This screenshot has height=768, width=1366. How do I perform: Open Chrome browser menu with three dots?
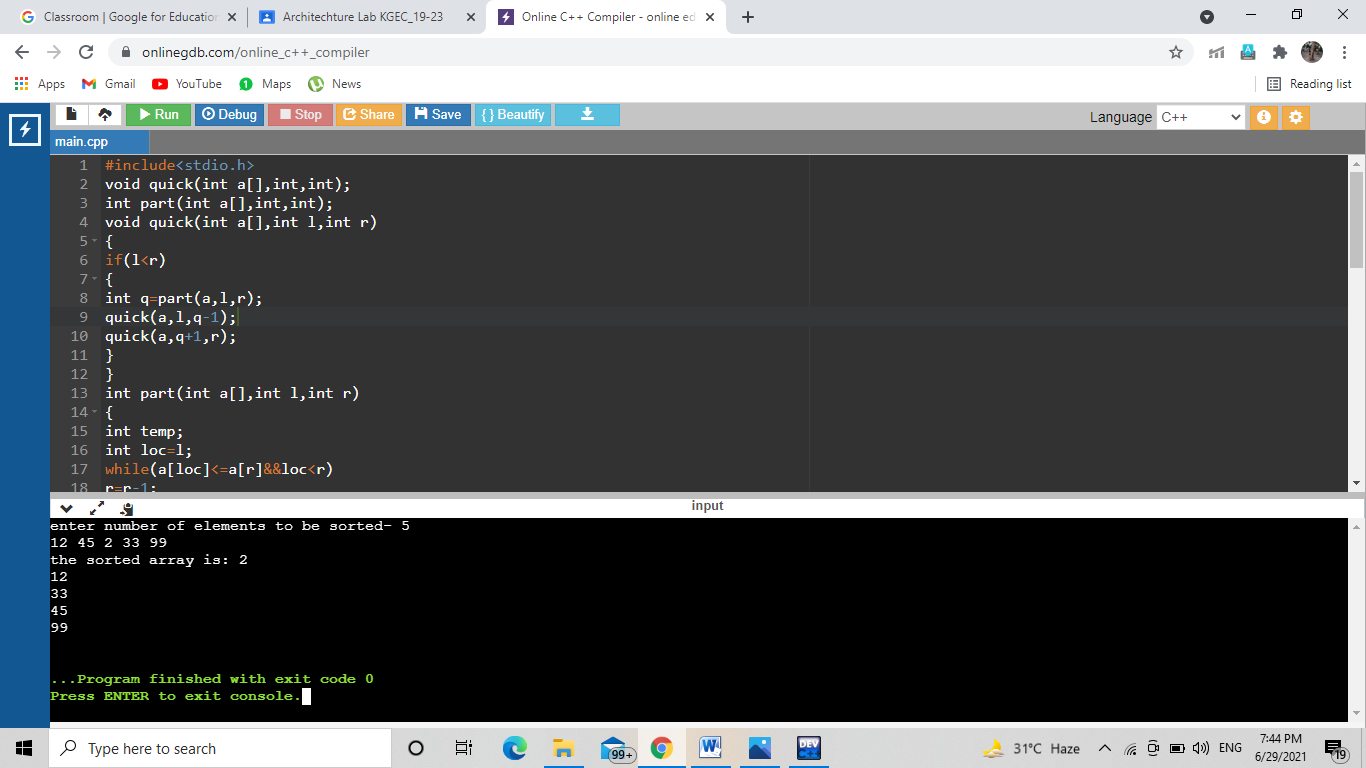pos(1343,50)
